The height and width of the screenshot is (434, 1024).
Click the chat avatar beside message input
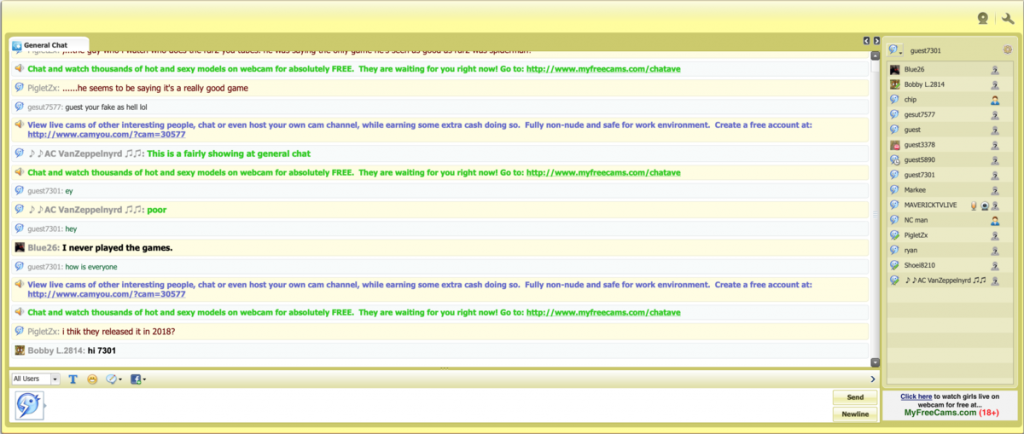pyautogui.click(x=27, y=407)
